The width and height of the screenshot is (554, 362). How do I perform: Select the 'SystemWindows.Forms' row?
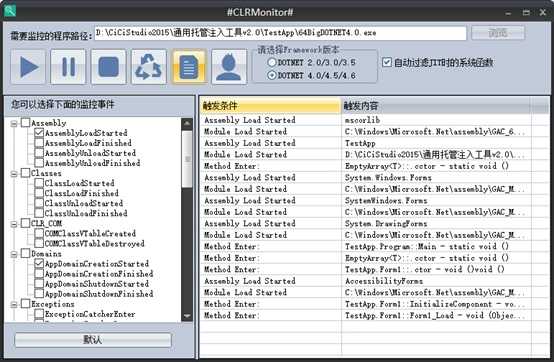tap(366, 201)
